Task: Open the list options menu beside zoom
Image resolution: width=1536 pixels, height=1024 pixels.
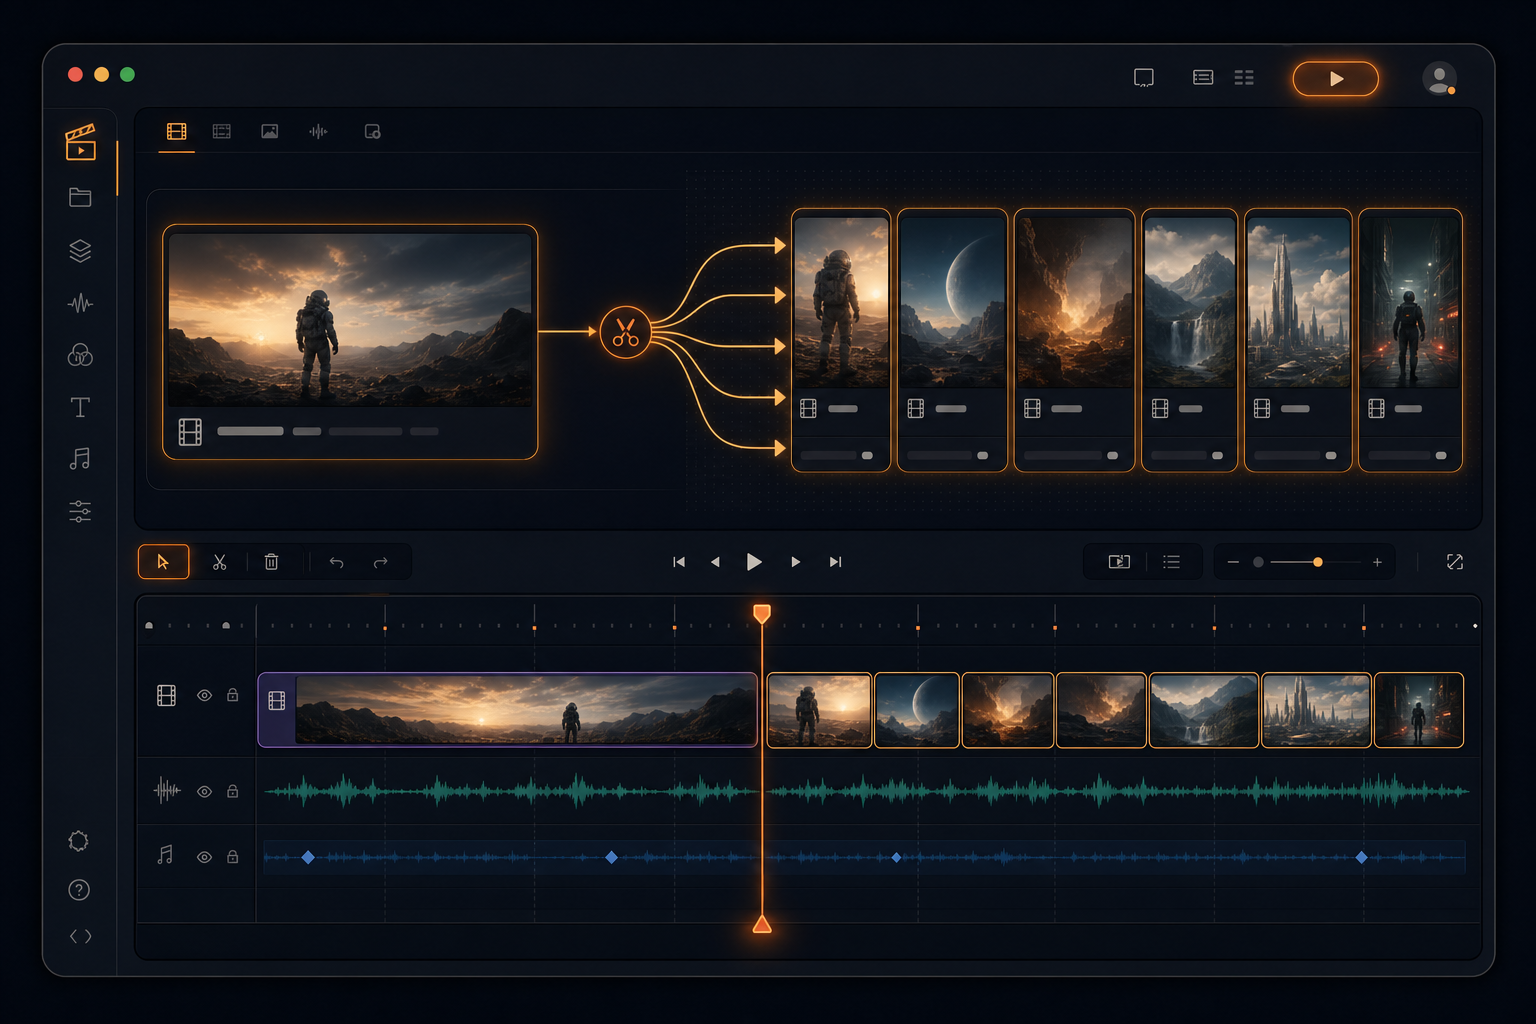Action: click(x=1172, y=562)
